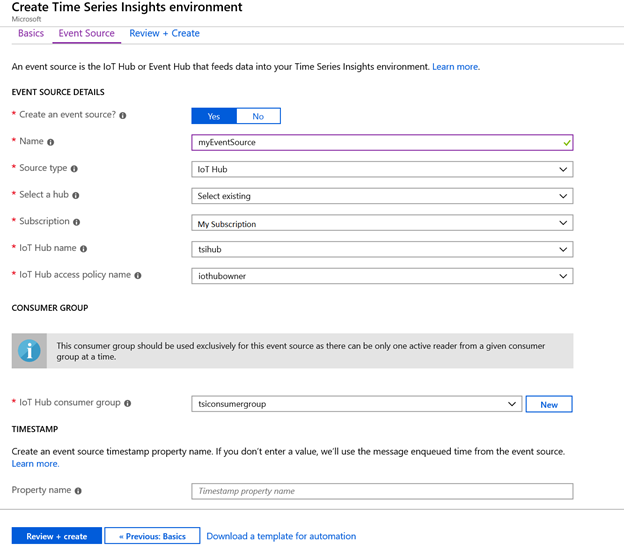Screen dimensions: 624x554
Task: Click info icon beside Select a hub
Action: (x=76, y=195)
